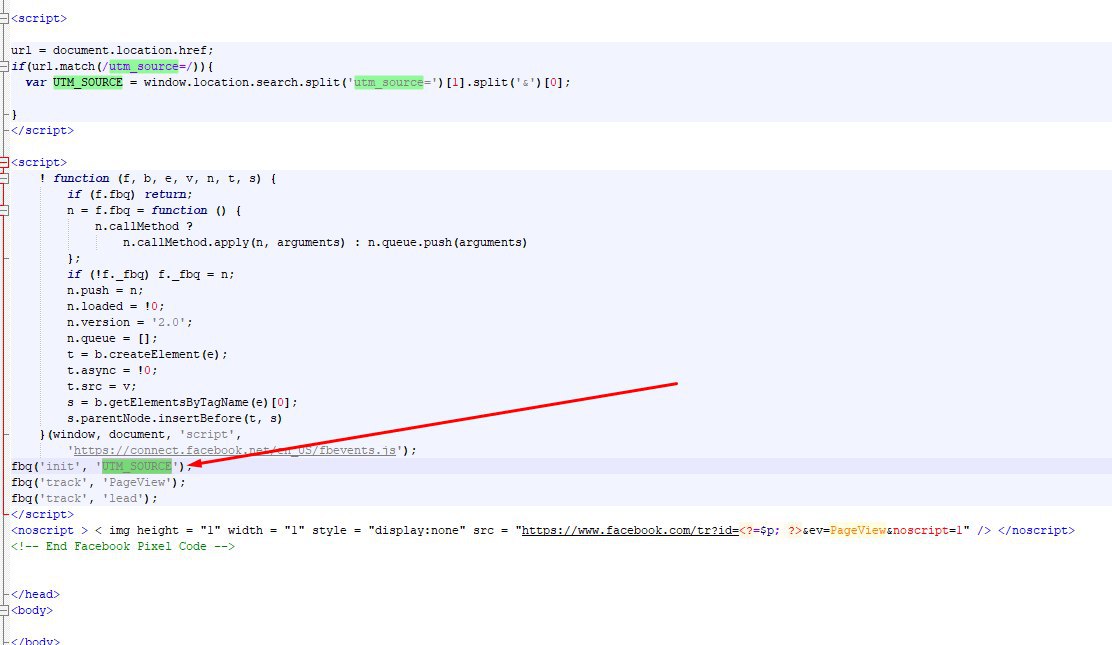This screenshot has height=645, width=1112.
Task: Click the 'PageView' value in the noscript URL
Action: coord(858,531)
